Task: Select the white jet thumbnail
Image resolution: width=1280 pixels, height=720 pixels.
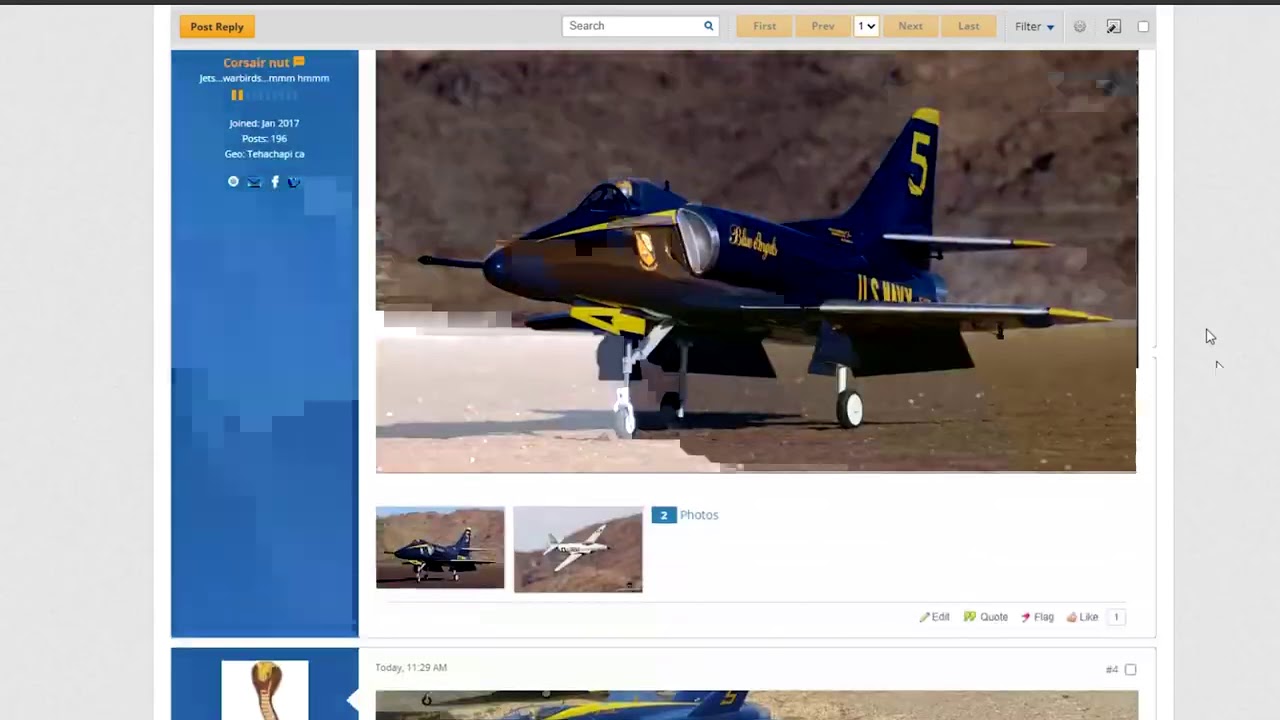Action: [578, 549]
